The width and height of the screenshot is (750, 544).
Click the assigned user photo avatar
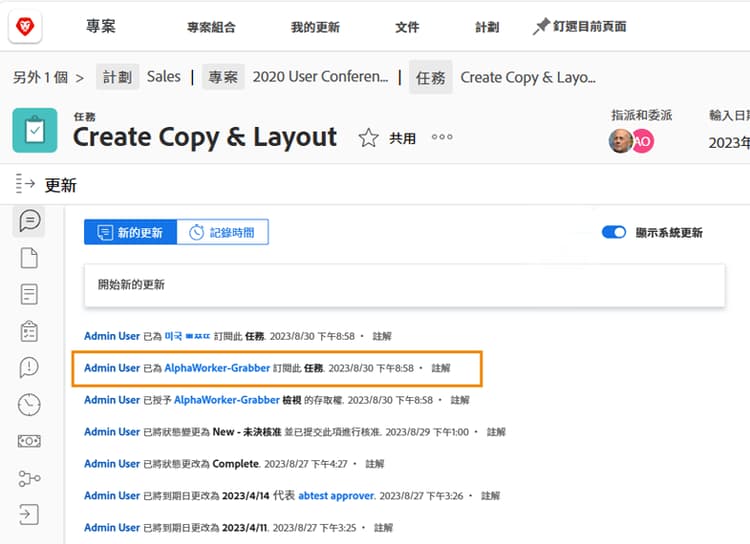pyautogui.click(x=620, y=141)
